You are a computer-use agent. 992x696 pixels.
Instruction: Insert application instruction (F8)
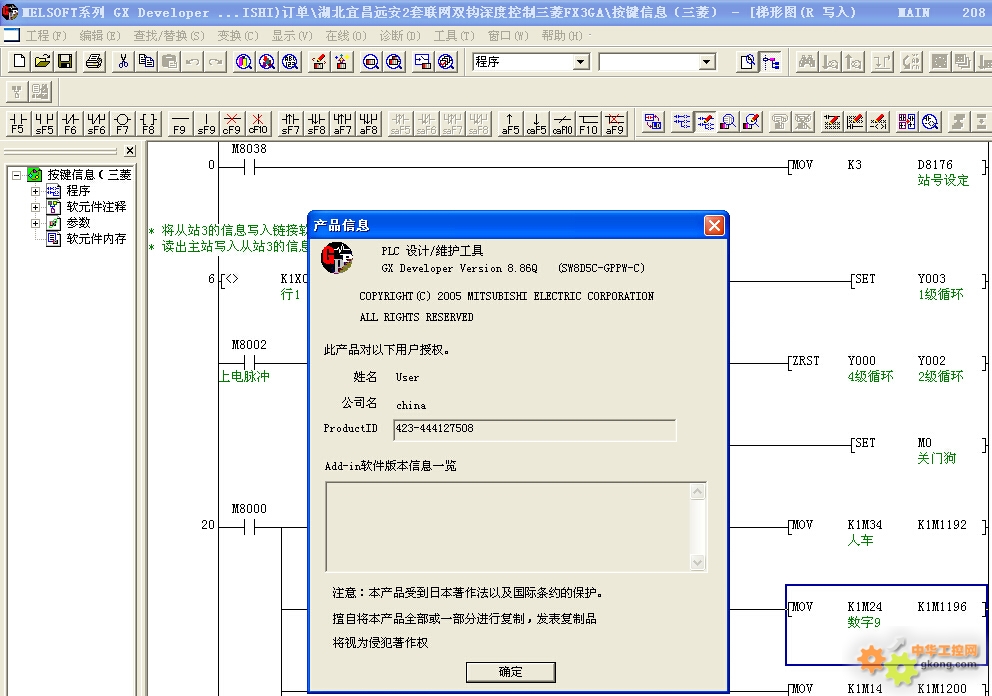(x=148, y=123)
